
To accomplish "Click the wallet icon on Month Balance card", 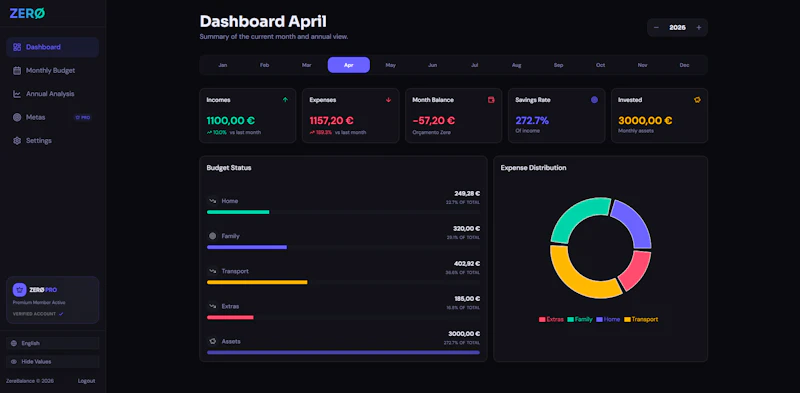I will 491,100.
